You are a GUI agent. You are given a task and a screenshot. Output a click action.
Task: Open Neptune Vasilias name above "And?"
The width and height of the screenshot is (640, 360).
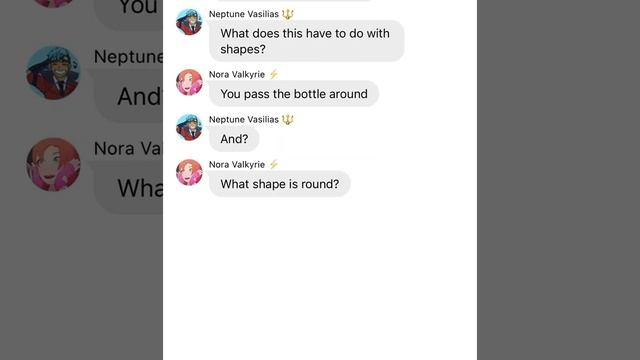pos(244,120)
